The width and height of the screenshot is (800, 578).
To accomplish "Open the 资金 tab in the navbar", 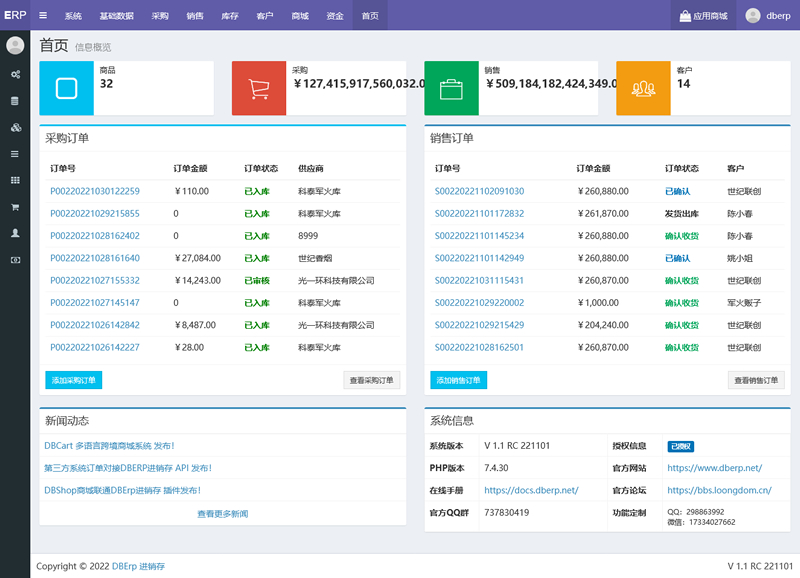I will (335, 15).
